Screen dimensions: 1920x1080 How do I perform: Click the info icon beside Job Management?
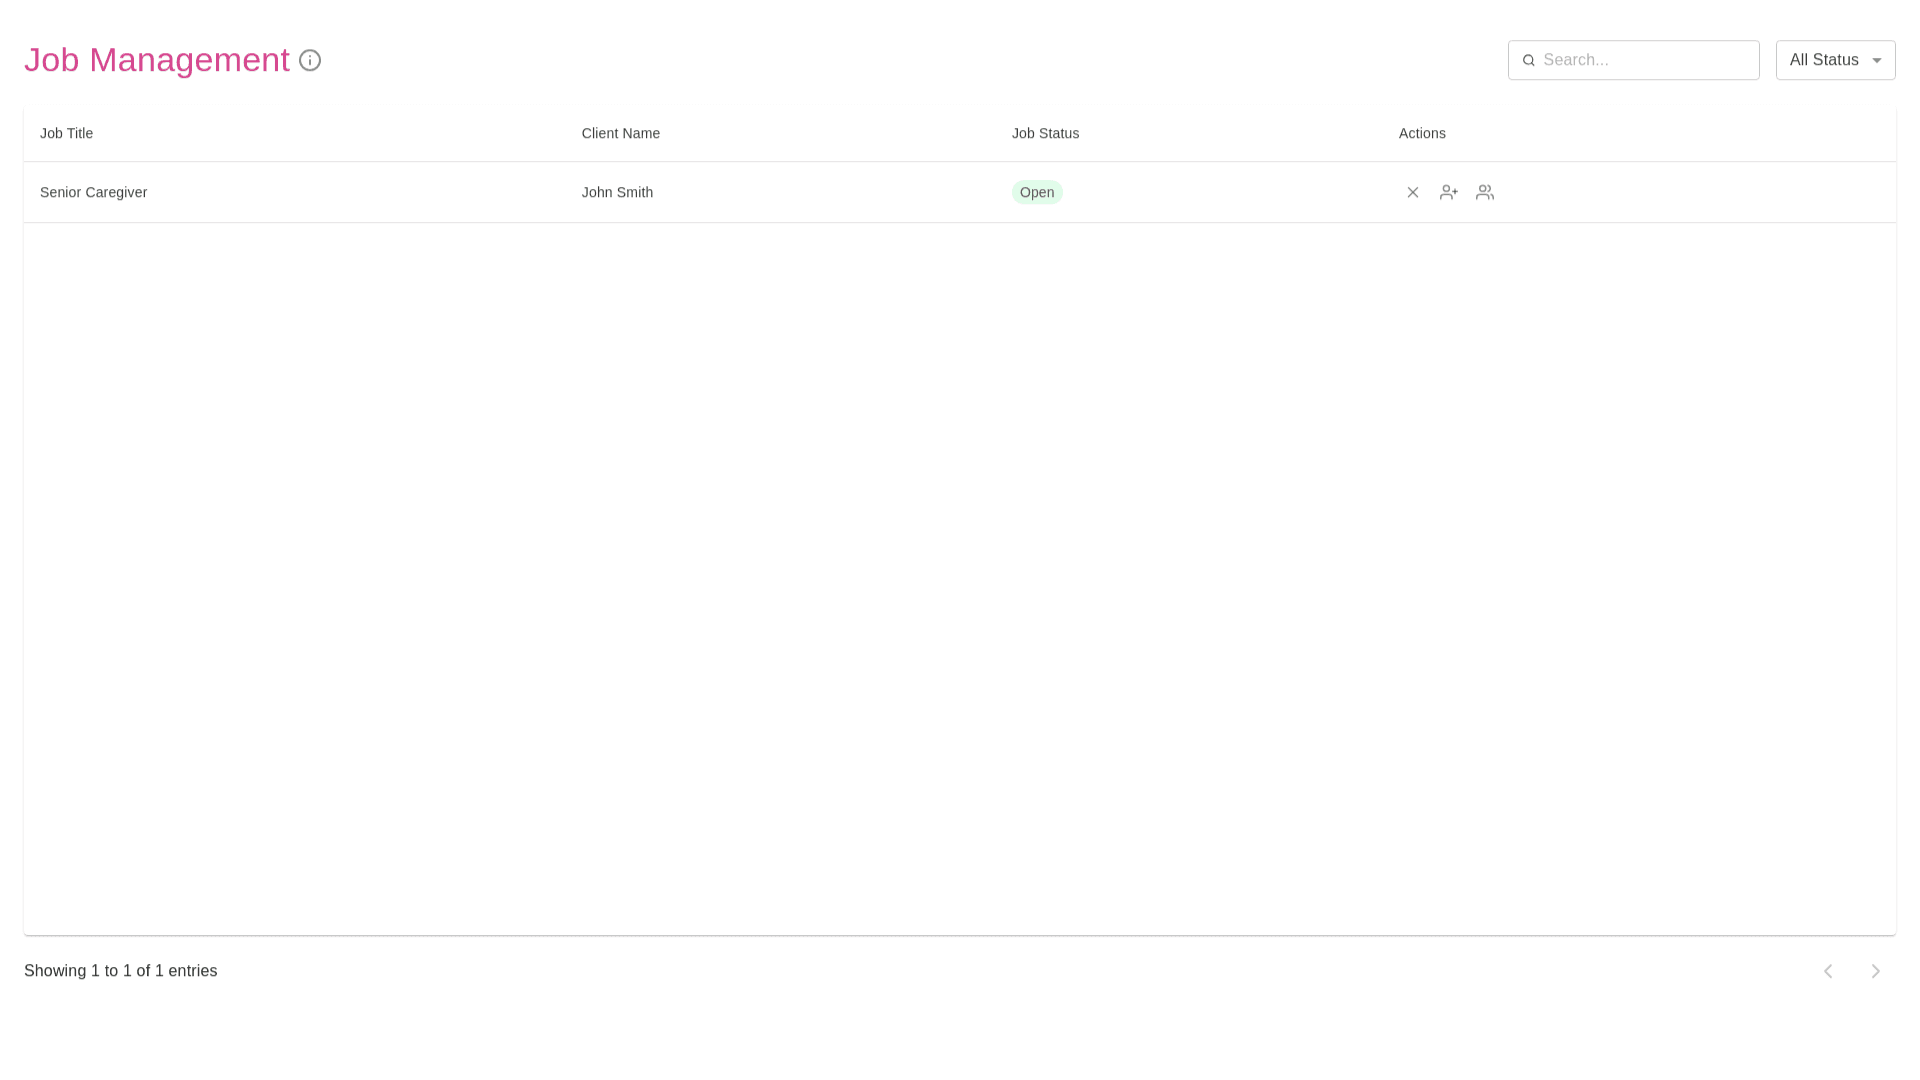(x=310, y=60)
